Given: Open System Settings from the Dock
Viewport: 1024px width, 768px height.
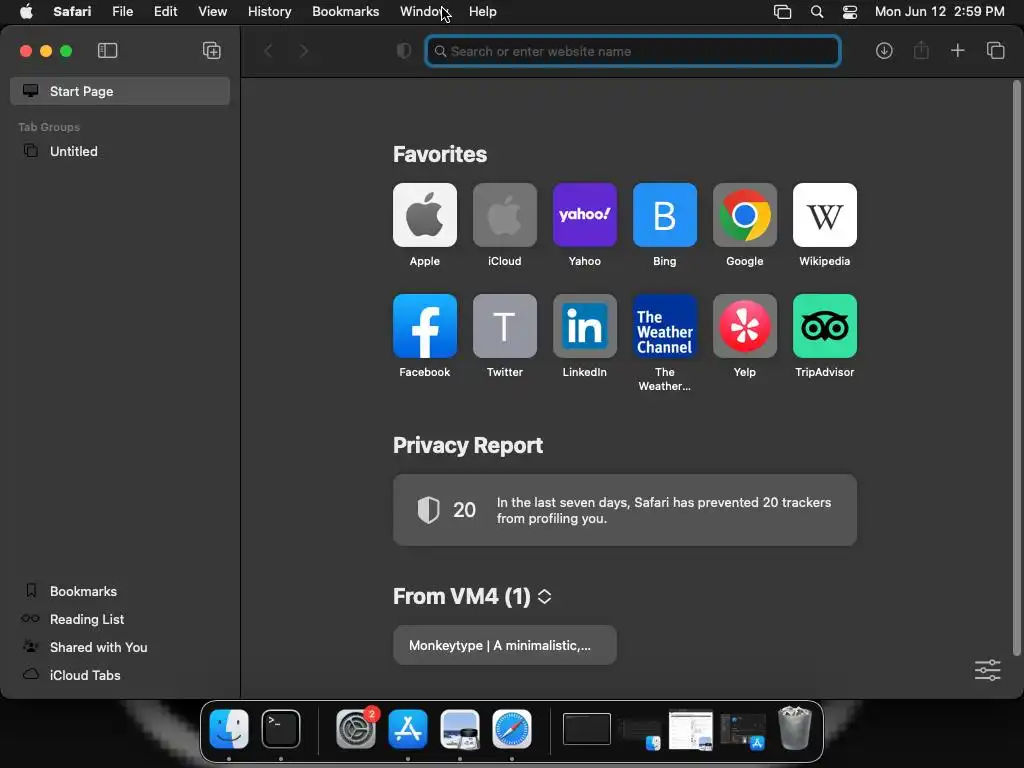Looking at the screenshot, I should [x=356, y=729].
